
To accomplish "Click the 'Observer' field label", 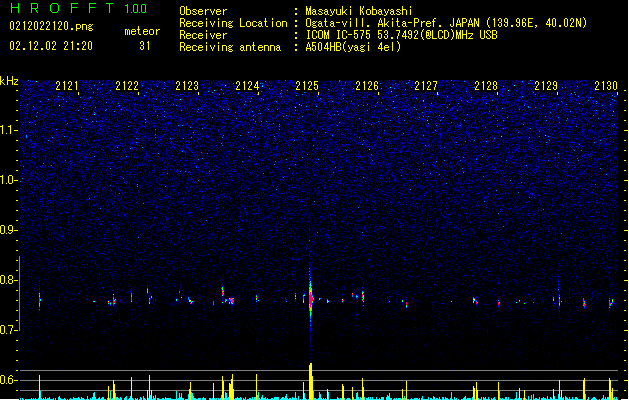I will [203, 11].
